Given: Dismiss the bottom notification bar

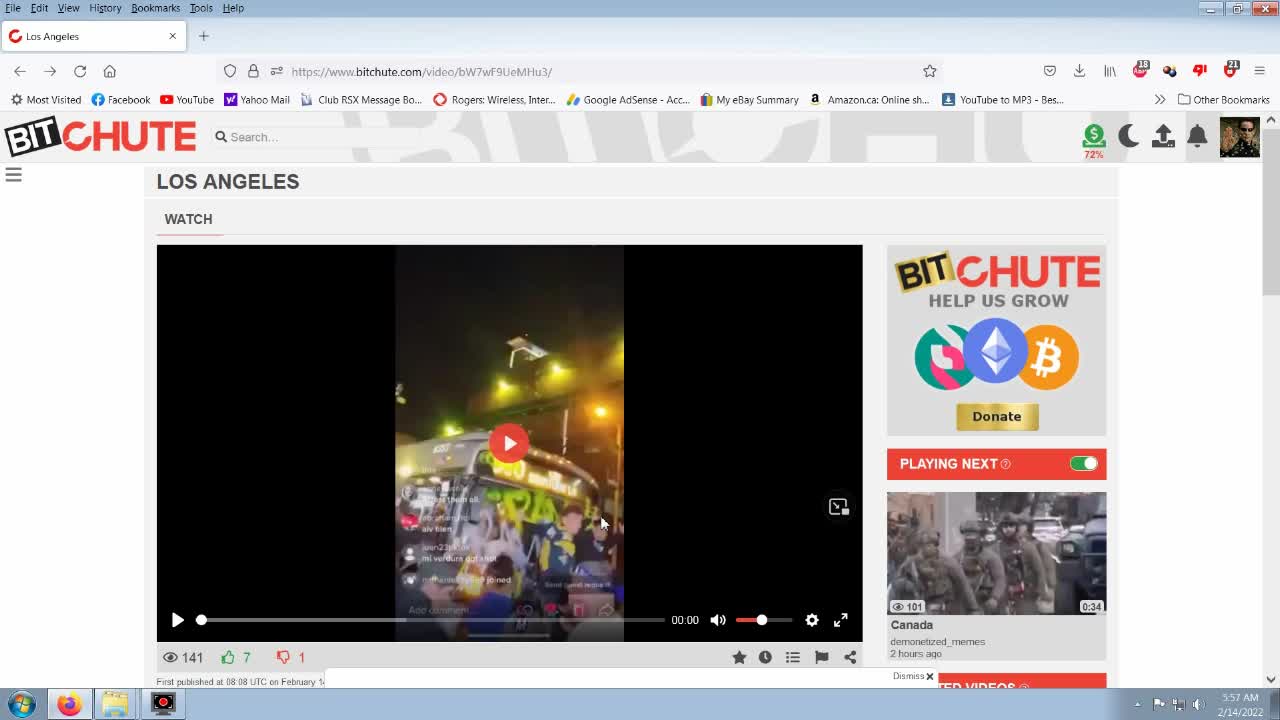Looking at the screenshot, I should click(x=914, y=676).
